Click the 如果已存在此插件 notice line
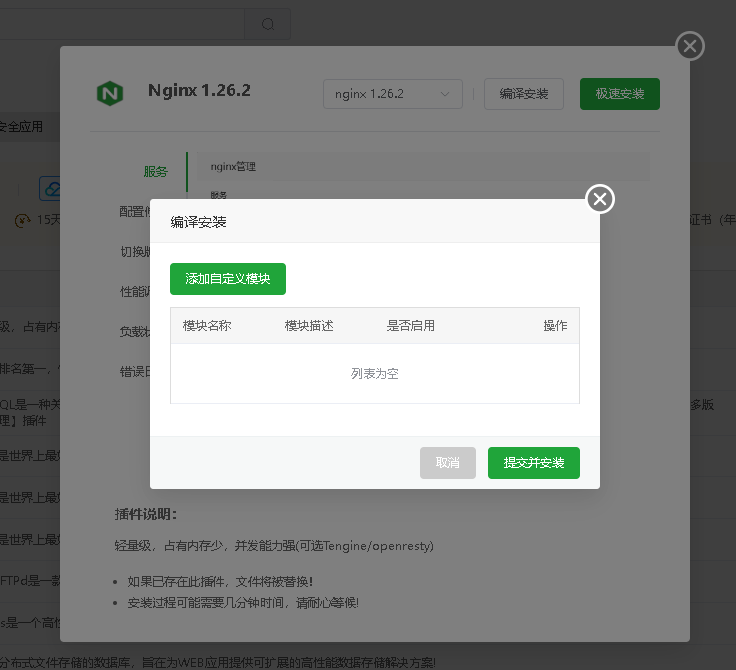 220,582
